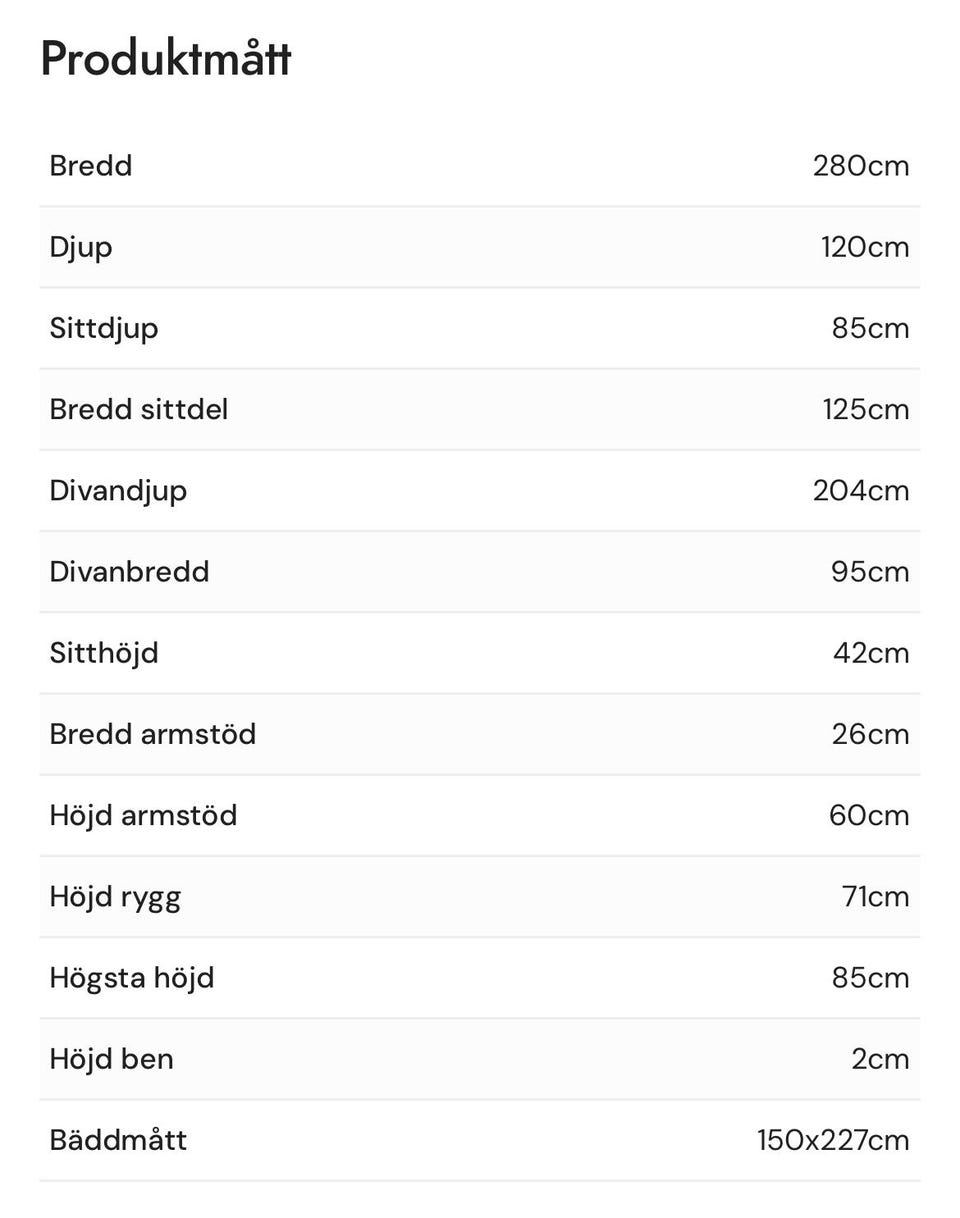
Task: Select the Bredd armstöd label
Action: pos(153,734)
